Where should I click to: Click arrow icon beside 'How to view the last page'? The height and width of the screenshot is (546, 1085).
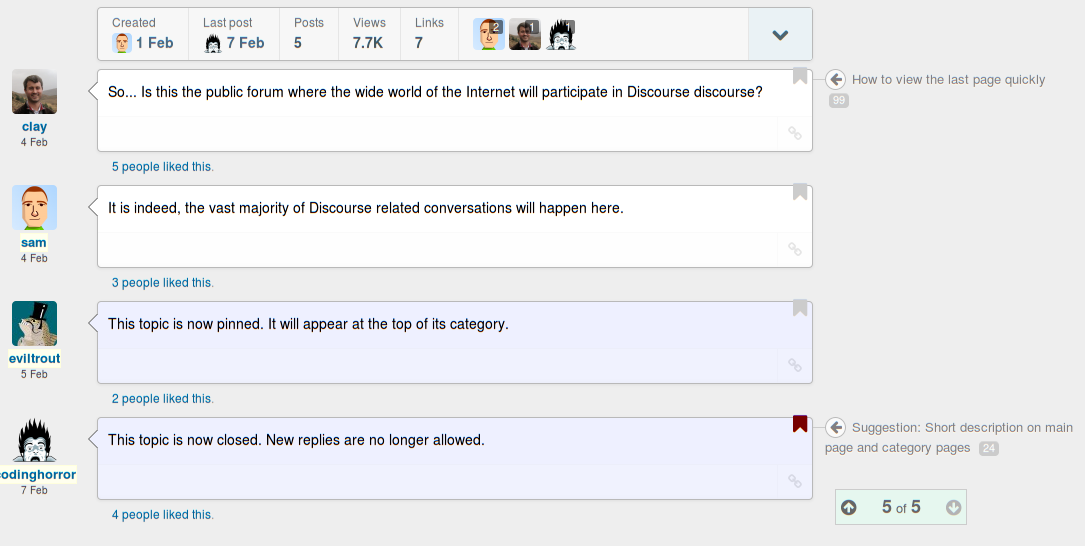(x=835, y=80)
